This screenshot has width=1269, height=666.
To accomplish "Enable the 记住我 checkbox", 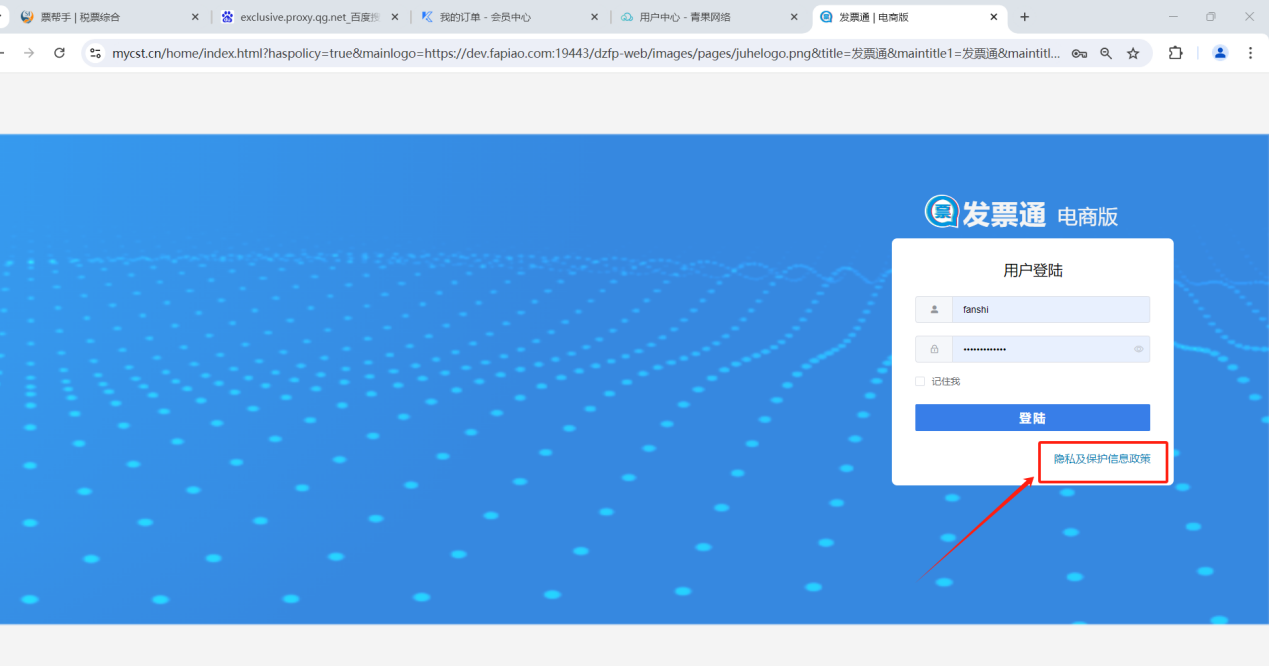I will (920, 381).
